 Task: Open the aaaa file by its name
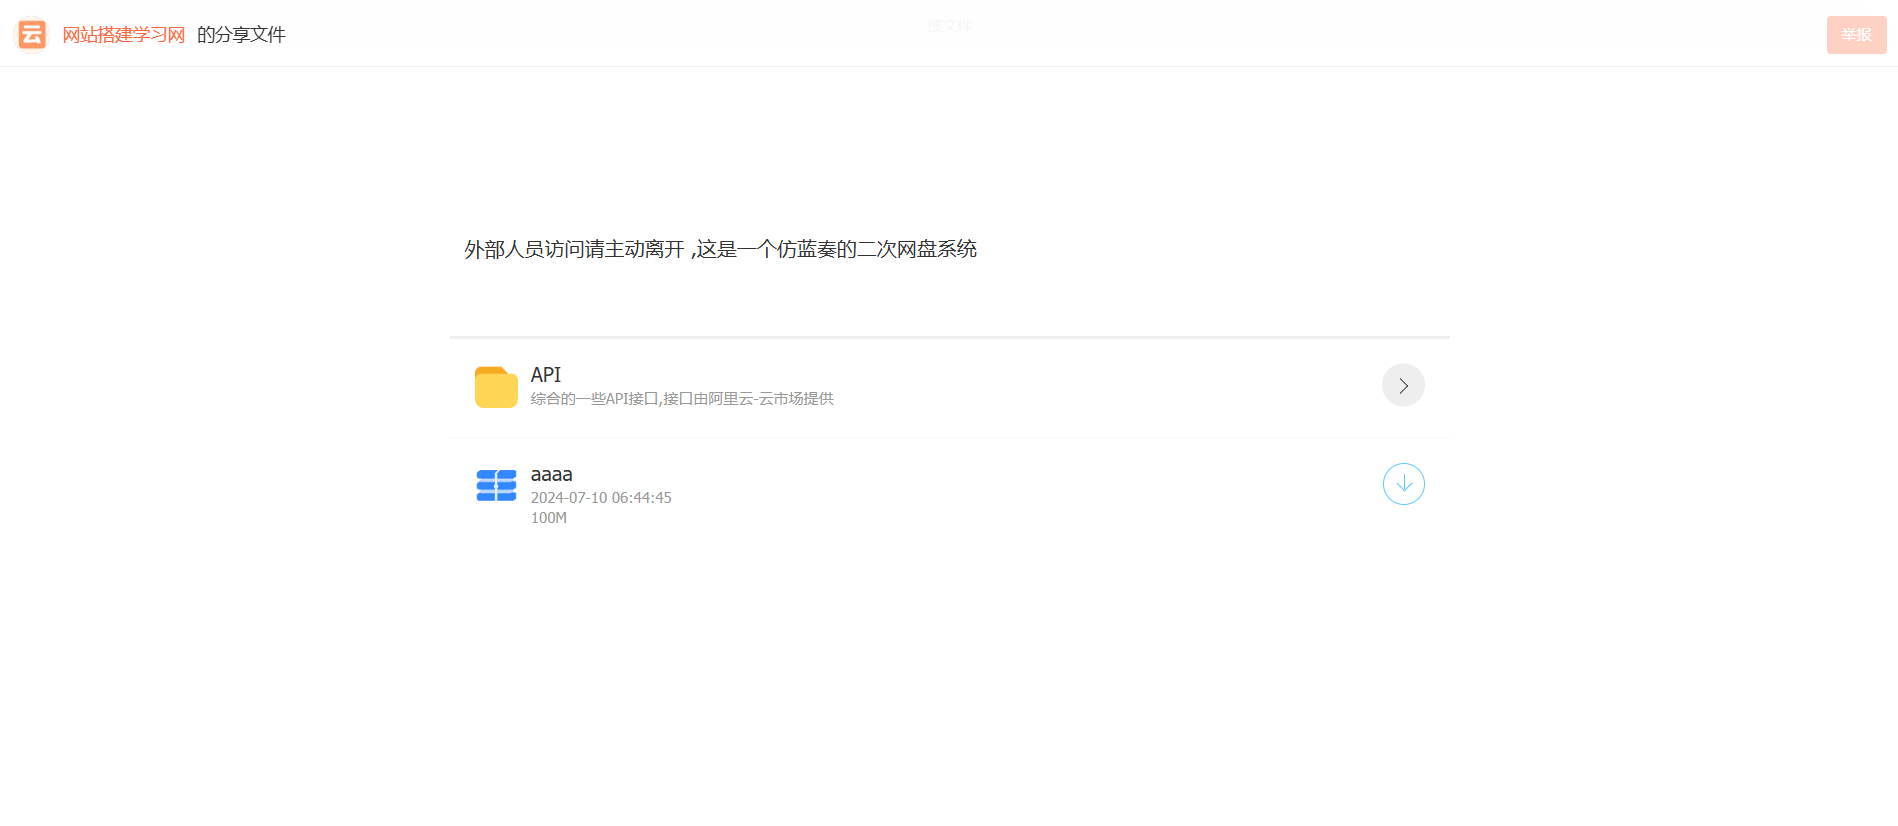point(551,474)
